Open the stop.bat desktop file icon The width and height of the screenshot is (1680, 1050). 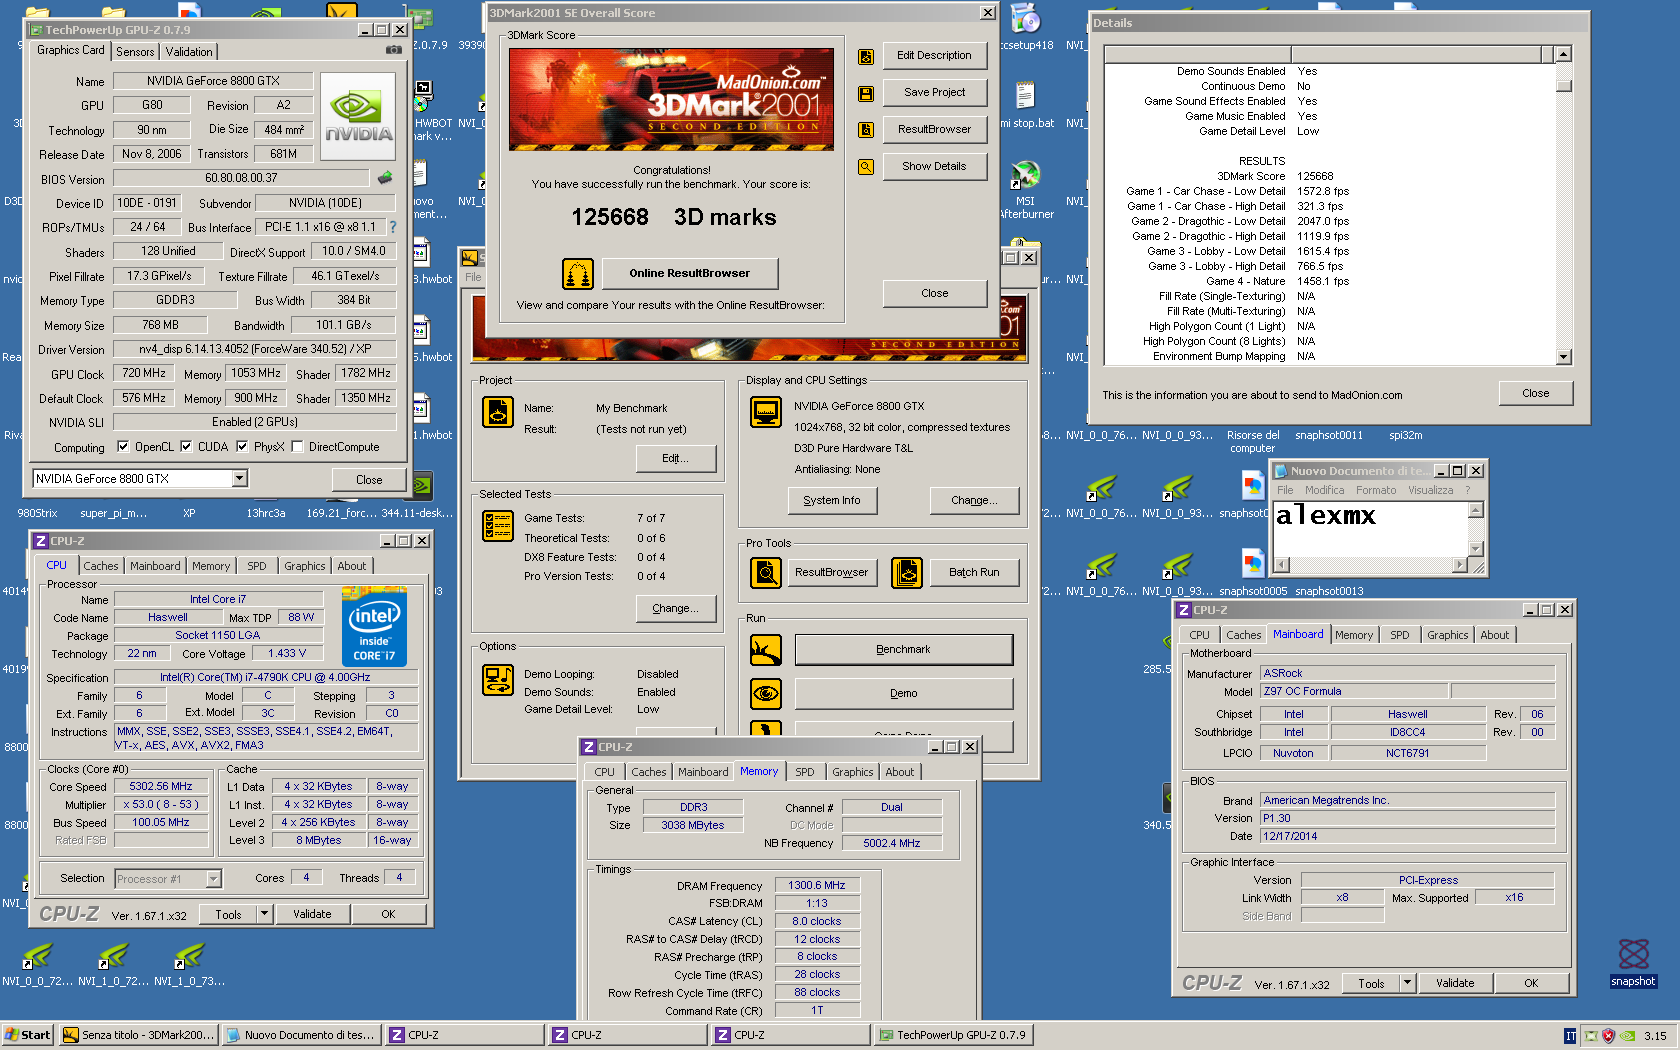[1025, 106]
